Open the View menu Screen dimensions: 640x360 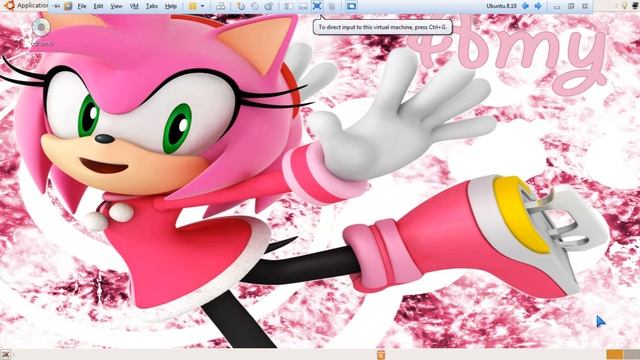(x=116, y=6)
